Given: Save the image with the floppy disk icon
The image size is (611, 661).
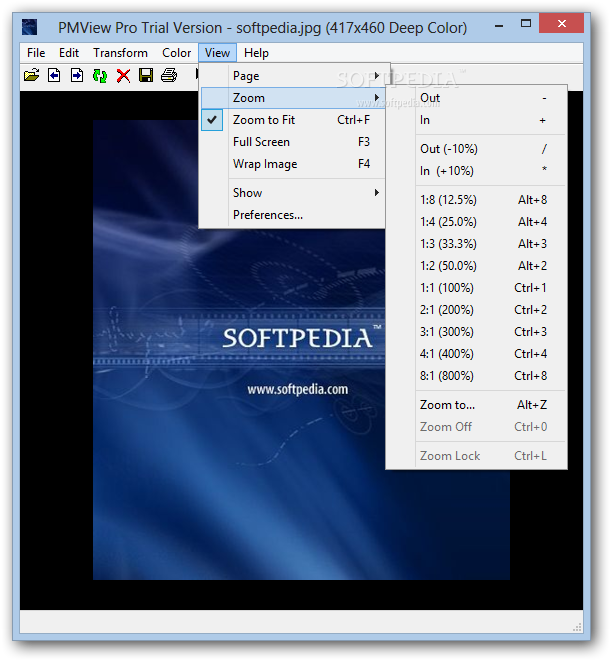Looking at the screenshot, I should tap(146, 75).
